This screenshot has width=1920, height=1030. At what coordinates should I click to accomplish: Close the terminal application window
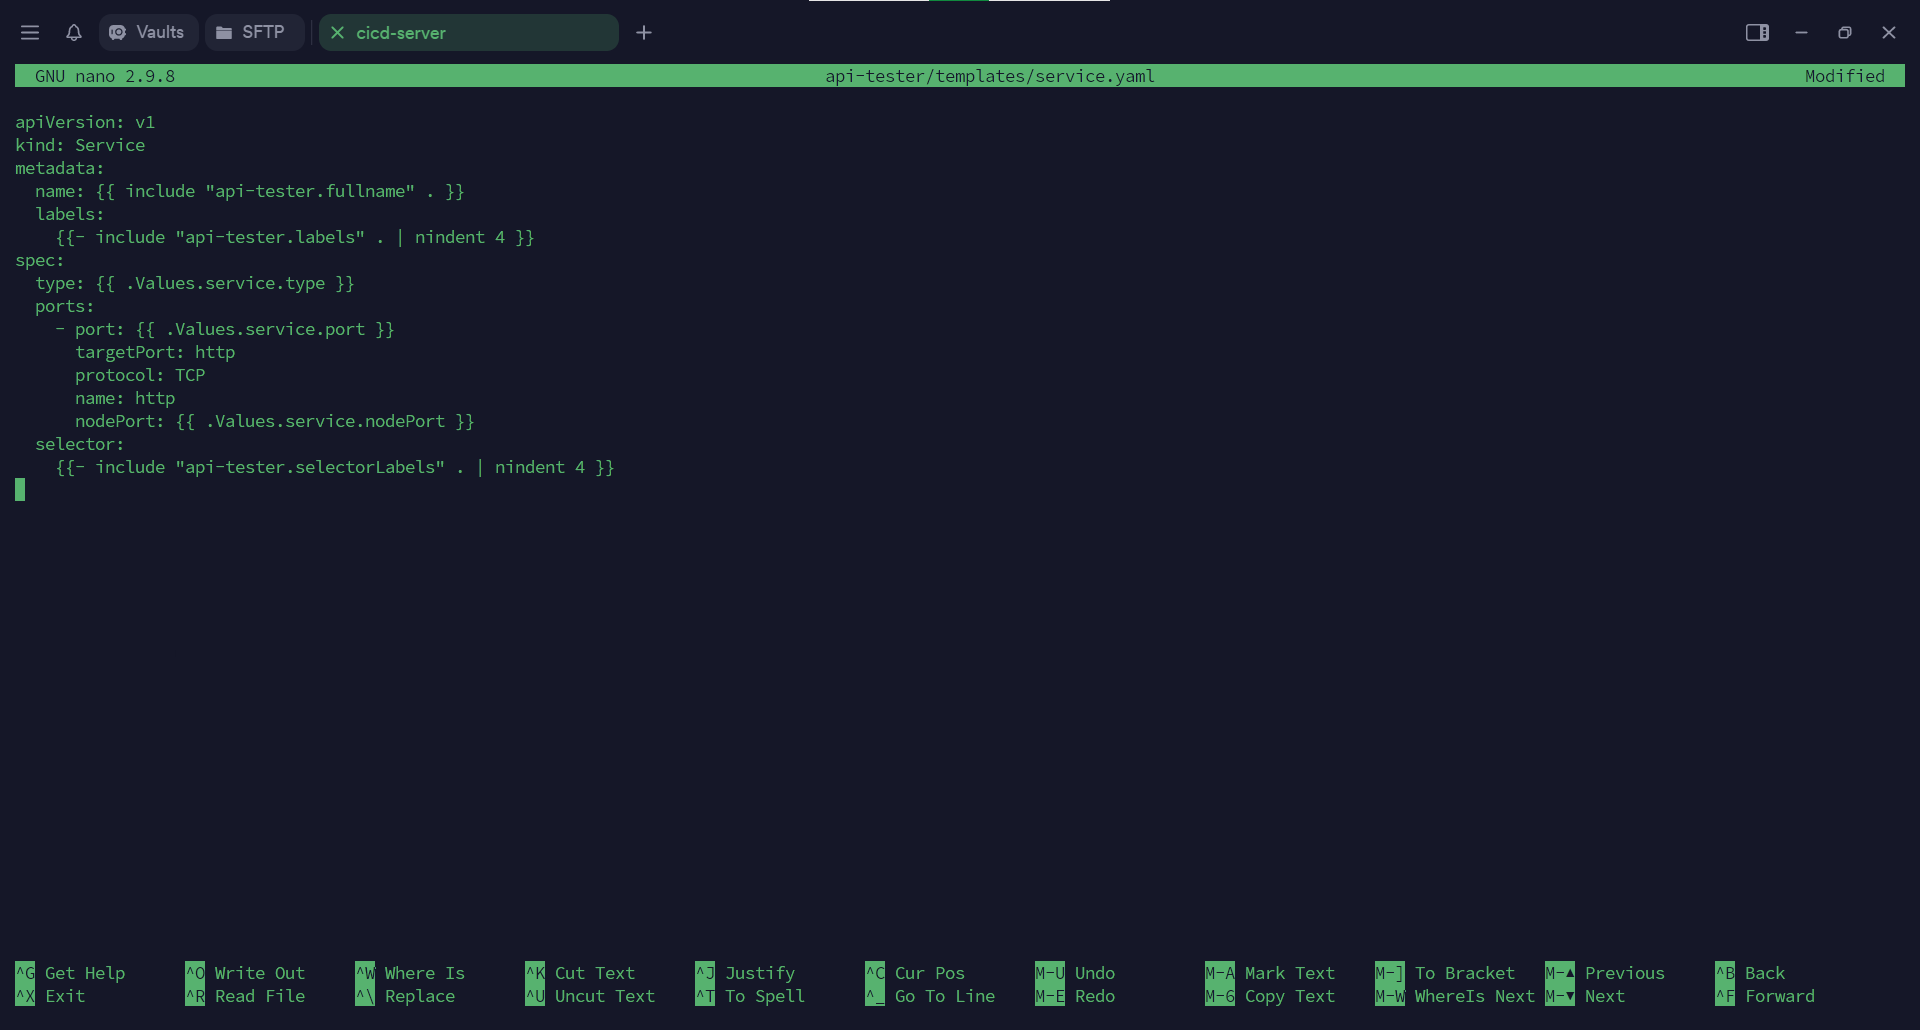(x=1889, y=33)
